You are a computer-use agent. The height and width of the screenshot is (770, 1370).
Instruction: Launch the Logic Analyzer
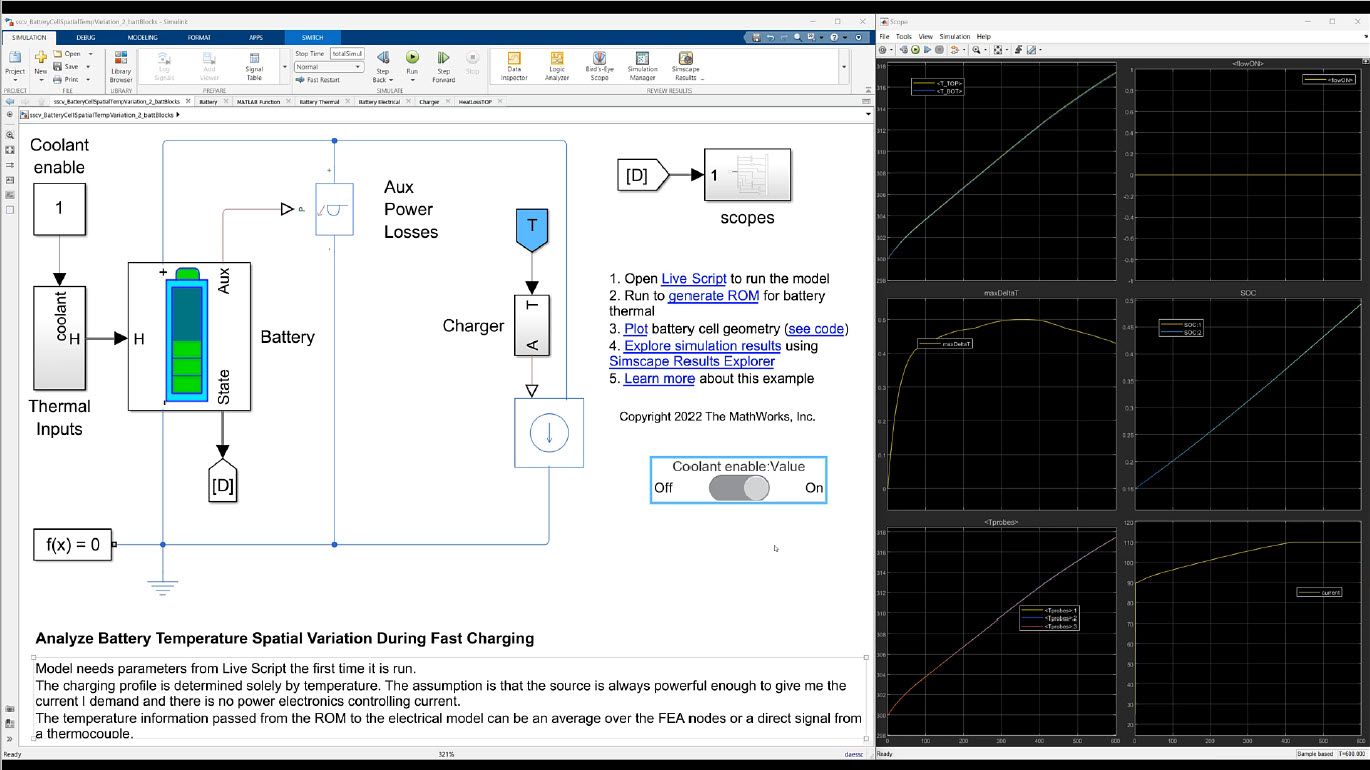click(556, 66)
